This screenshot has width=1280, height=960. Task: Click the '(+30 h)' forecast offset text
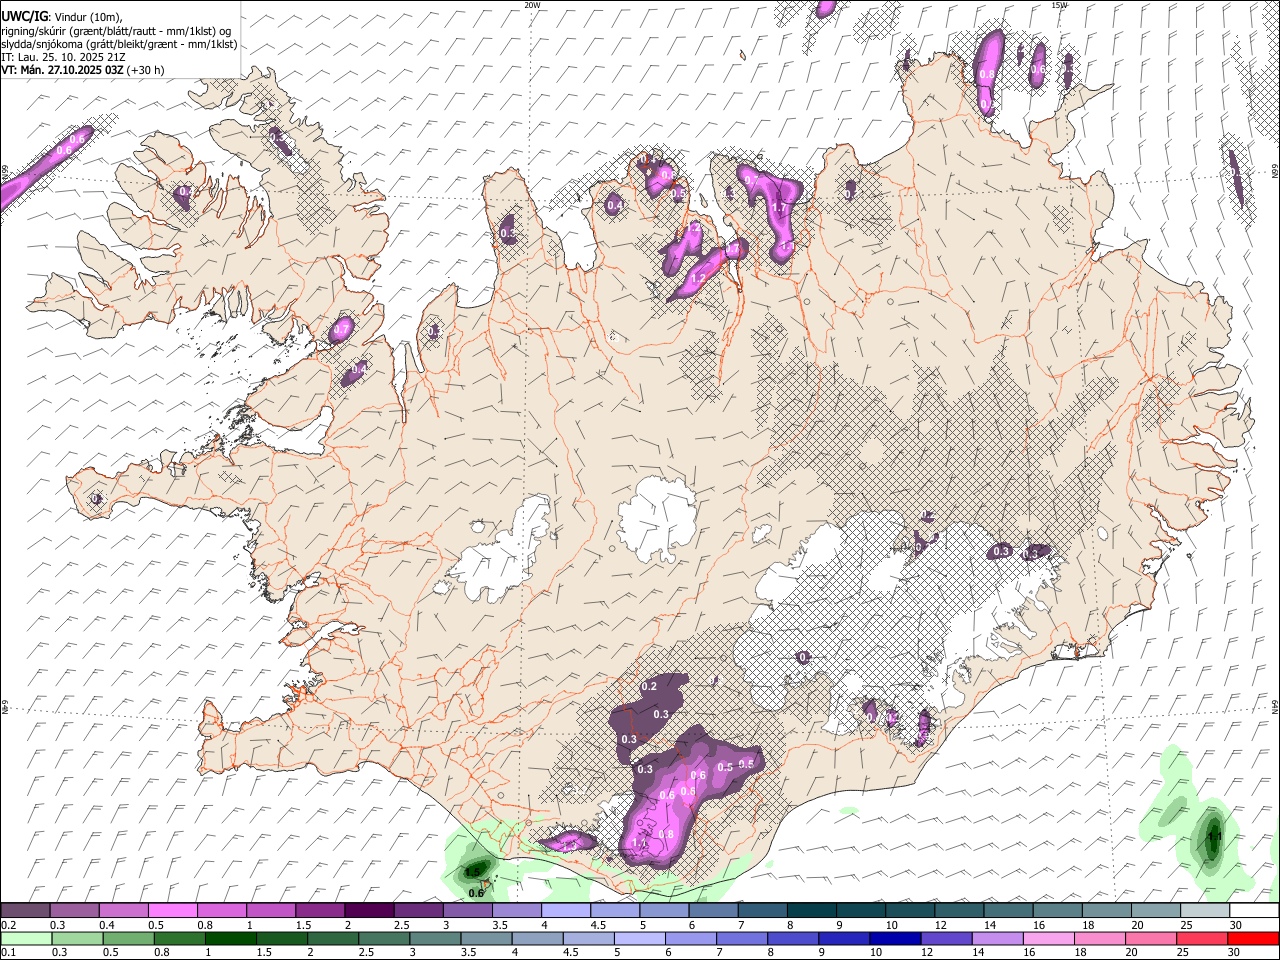pos(146,70)
